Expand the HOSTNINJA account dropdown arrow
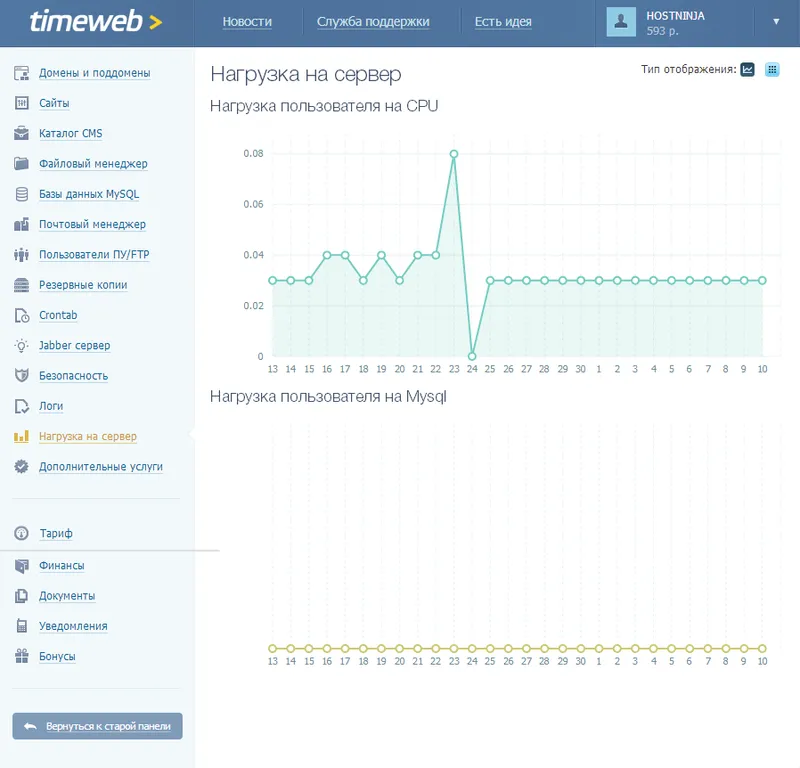Viewport: 800px width, 768px height. (776, 21)
